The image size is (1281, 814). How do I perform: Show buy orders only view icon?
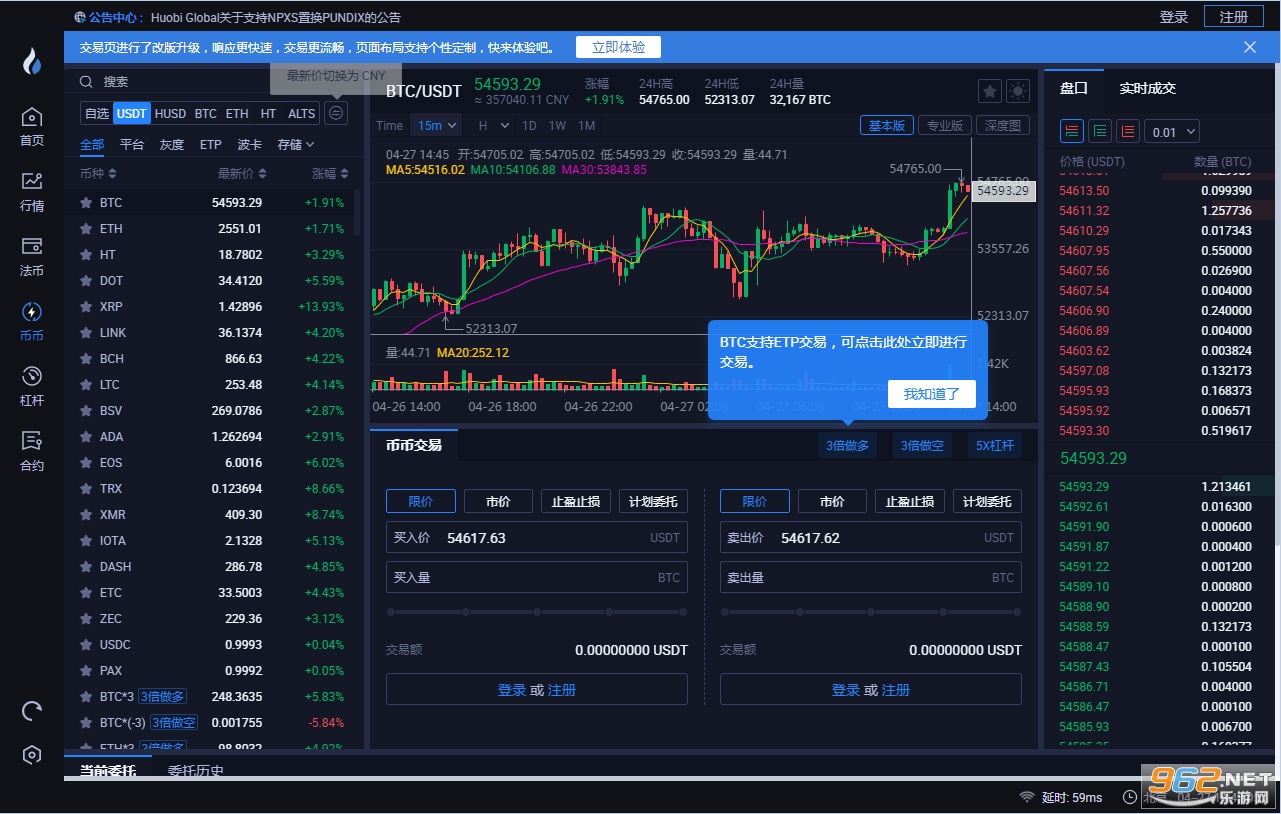[1100, 131]
